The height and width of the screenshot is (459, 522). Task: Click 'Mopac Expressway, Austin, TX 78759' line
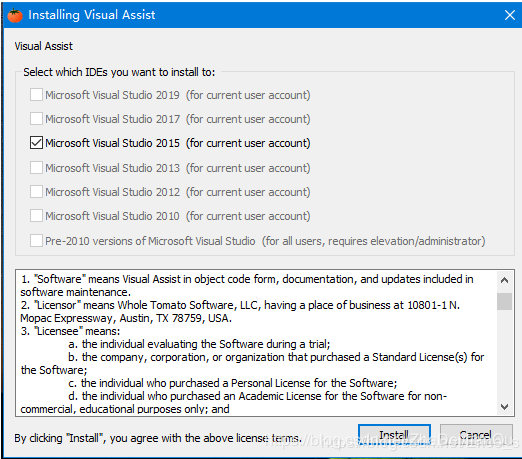[126, 318]
